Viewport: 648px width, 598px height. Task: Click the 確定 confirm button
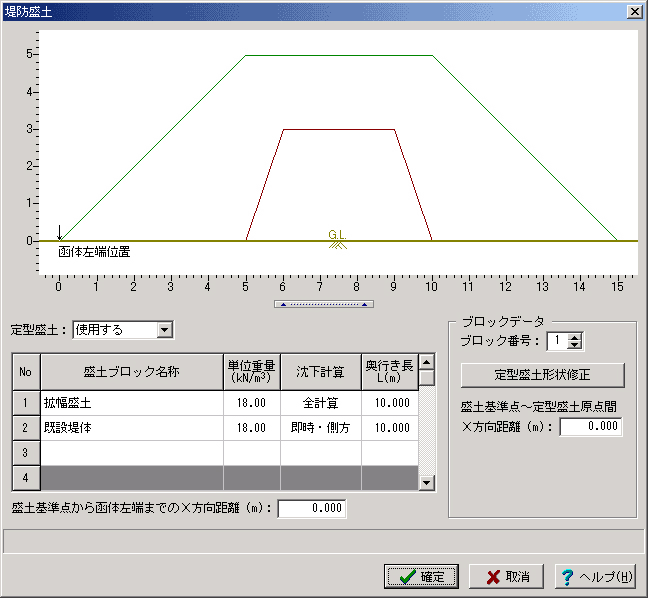[x=421, y=576]
